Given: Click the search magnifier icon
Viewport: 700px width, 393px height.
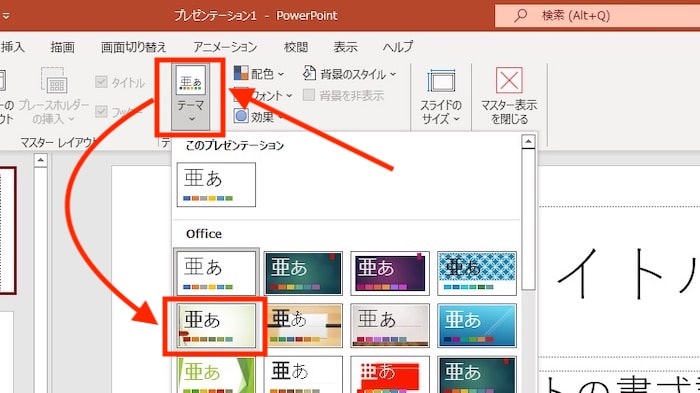Looking at the screenshot, I should tap(520, 16).
